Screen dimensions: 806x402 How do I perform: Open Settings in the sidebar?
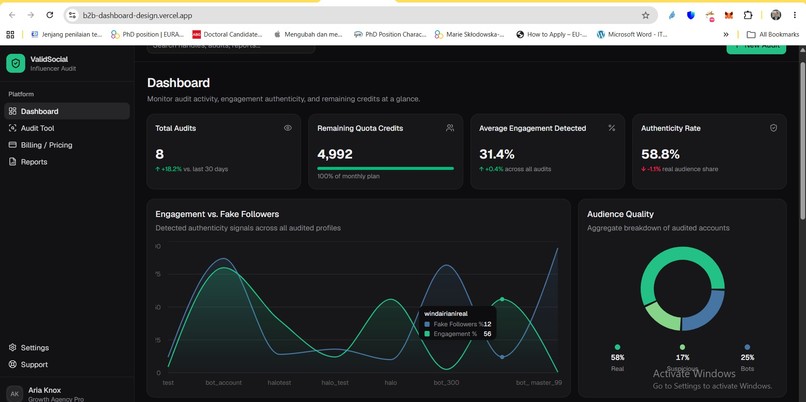tap(67, 348)
